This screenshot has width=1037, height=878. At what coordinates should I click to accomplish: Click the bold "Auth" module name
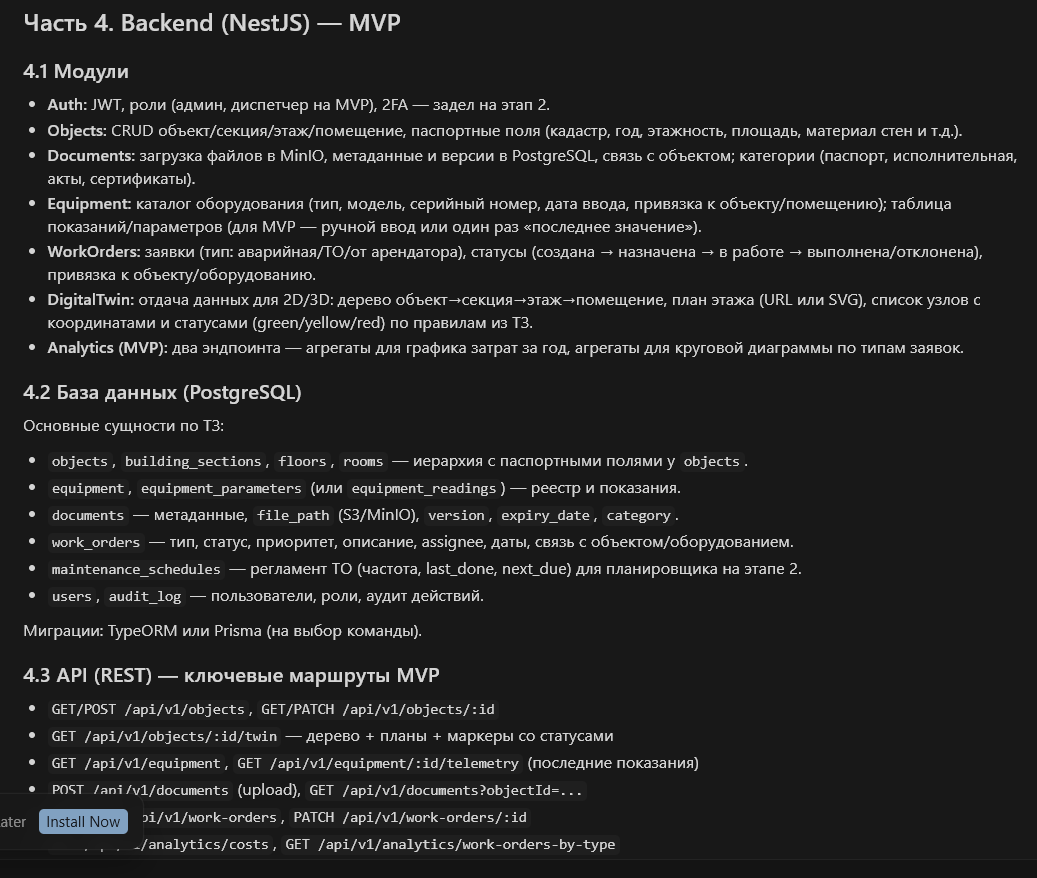click(66, 104)
